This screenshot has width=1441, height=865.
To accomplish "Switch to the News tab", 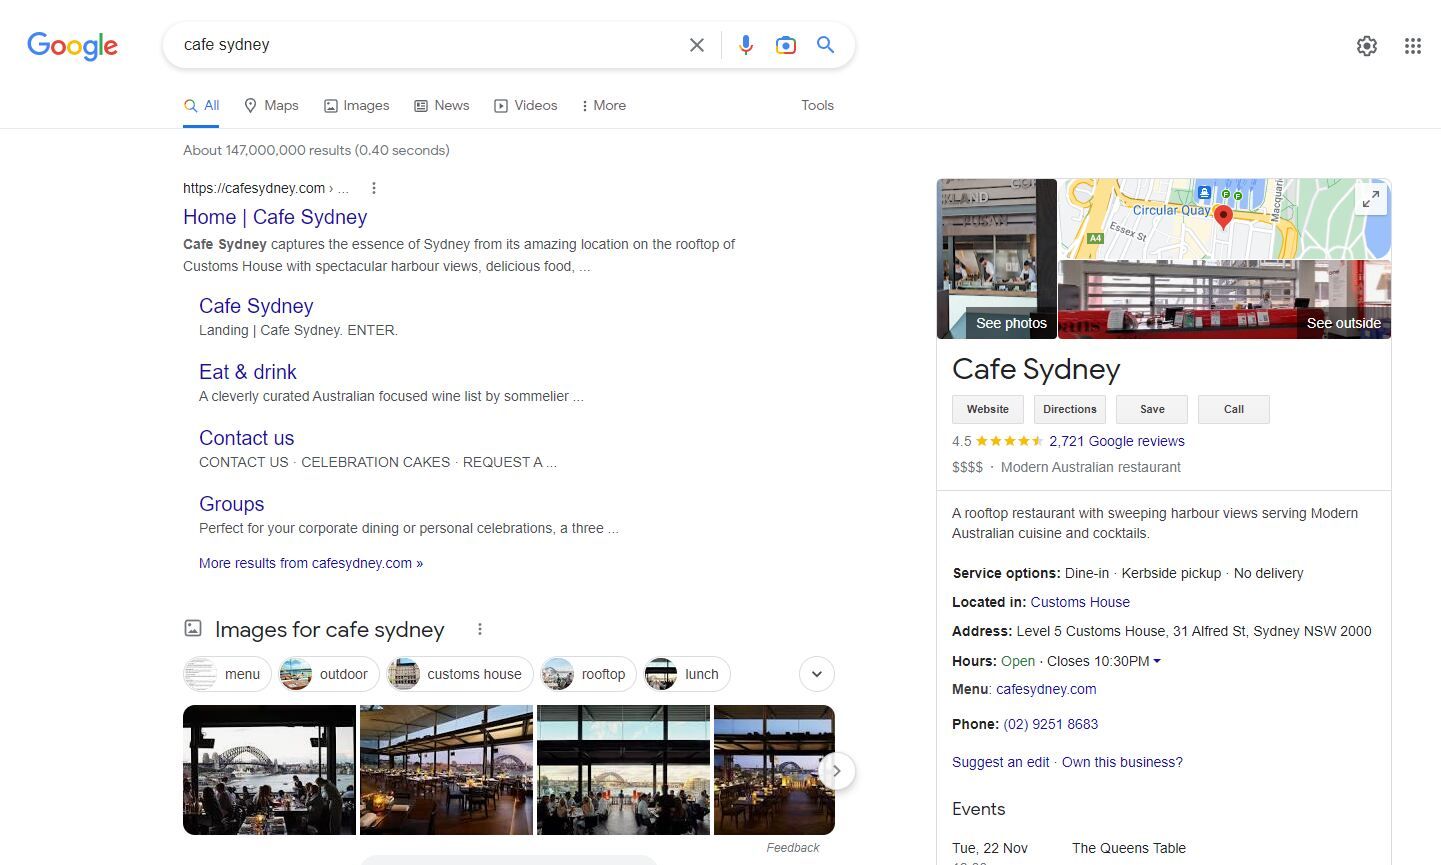I will (441, 105).
